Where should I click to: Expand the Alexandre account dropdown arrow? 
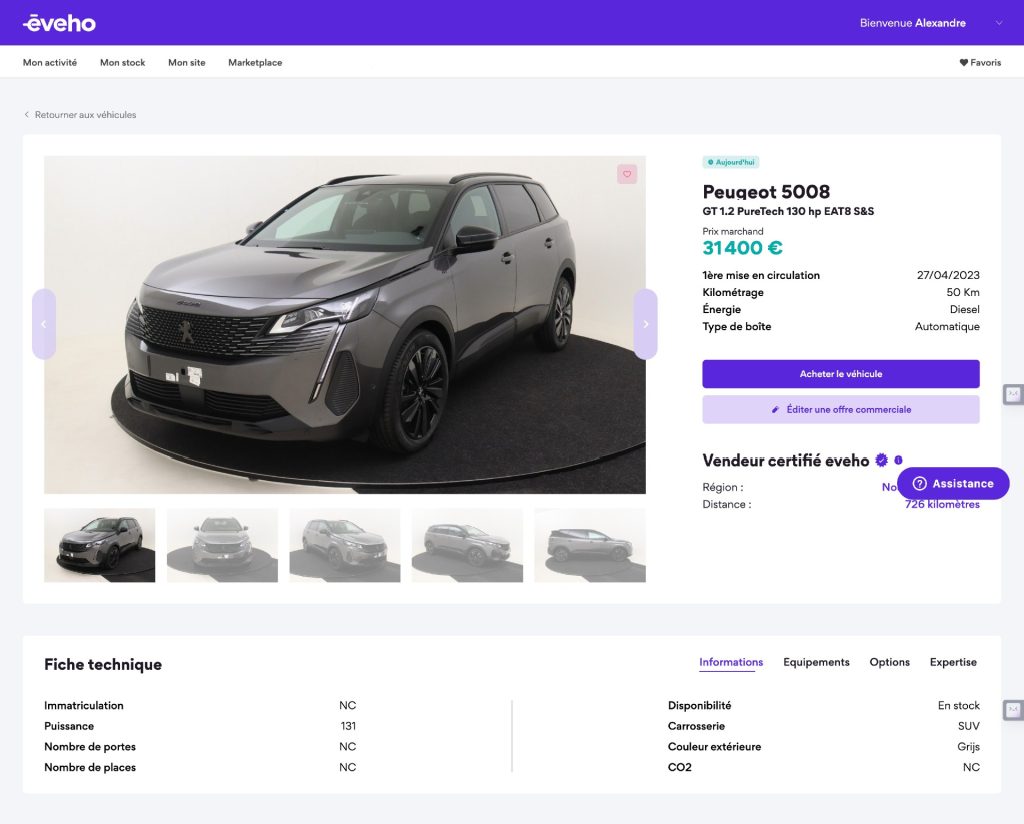pos(999,23)
